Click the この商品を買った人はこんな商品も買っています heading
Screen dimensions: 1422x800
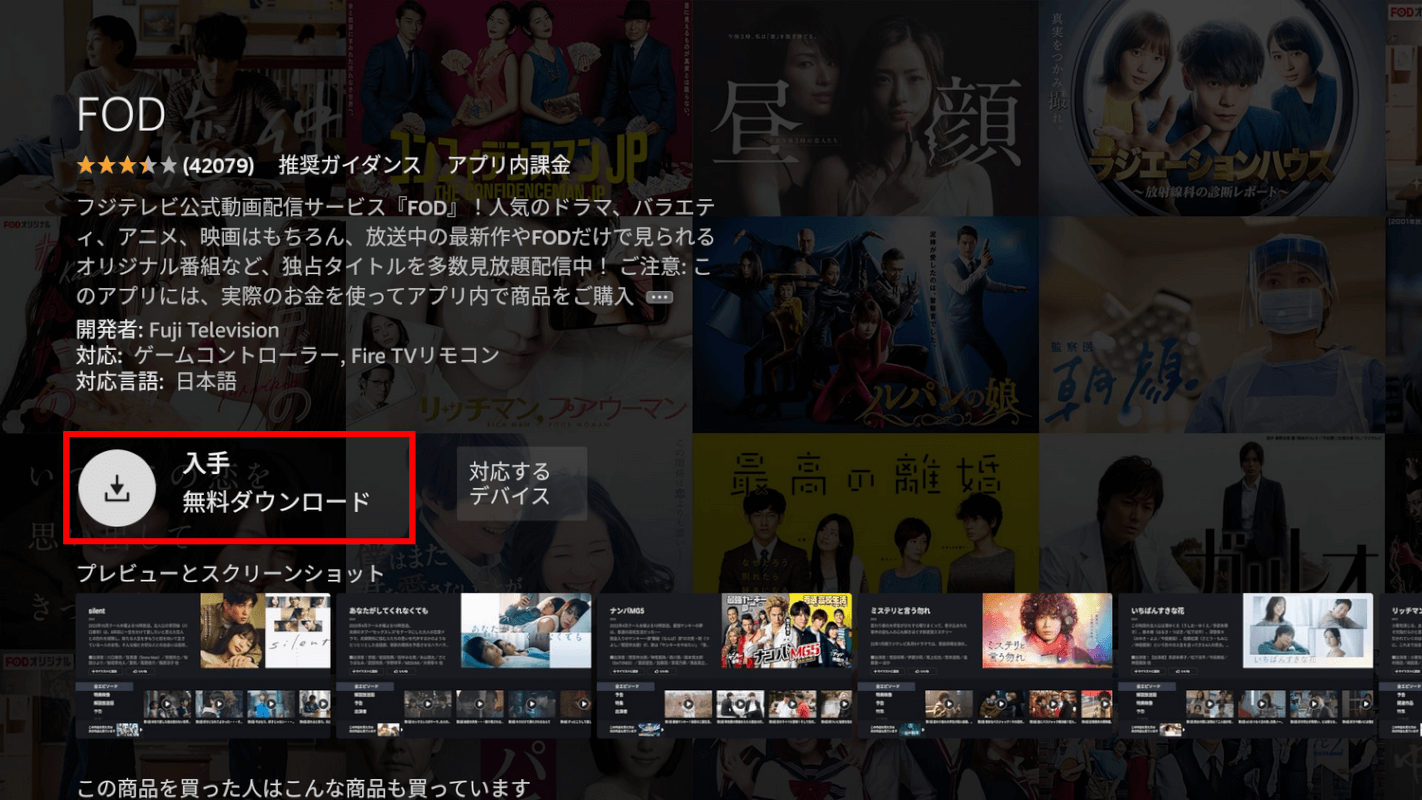coord(303,786)
